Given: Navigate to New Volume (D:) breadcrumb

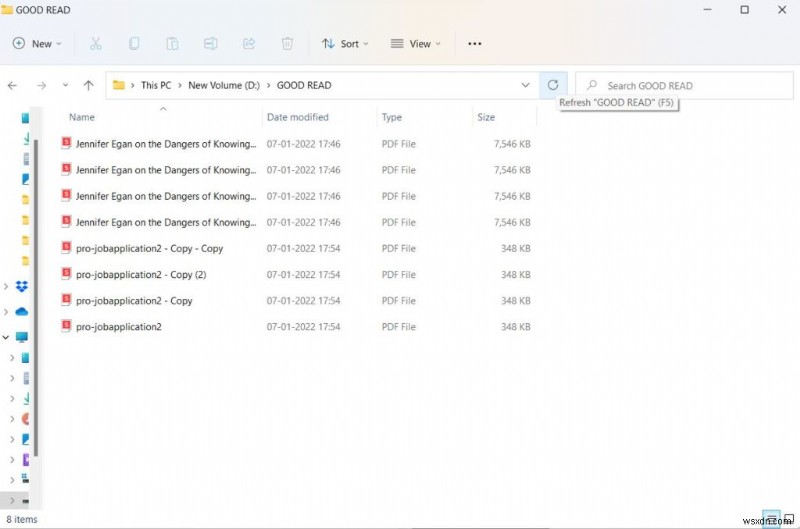Looking at the screenshot, I should click(224, 85).
